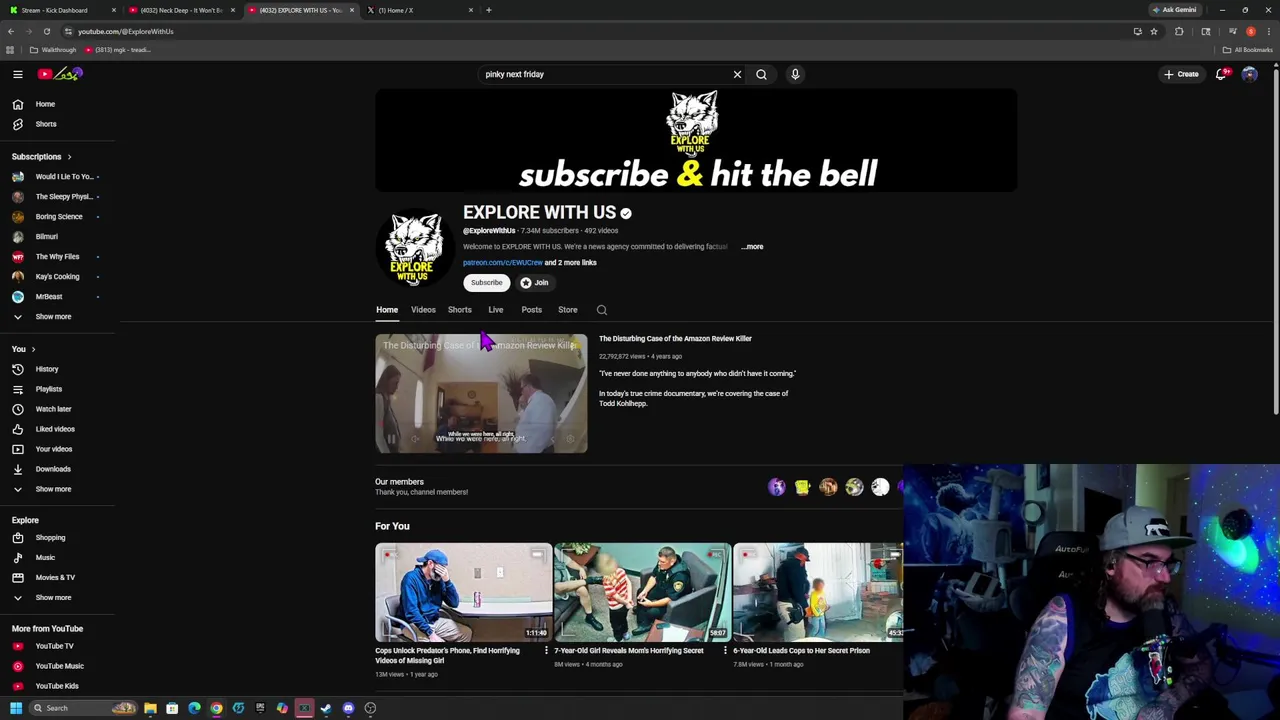Go to the YouTube logo home
The image size is (1280, 720).
tap(60, 74)
